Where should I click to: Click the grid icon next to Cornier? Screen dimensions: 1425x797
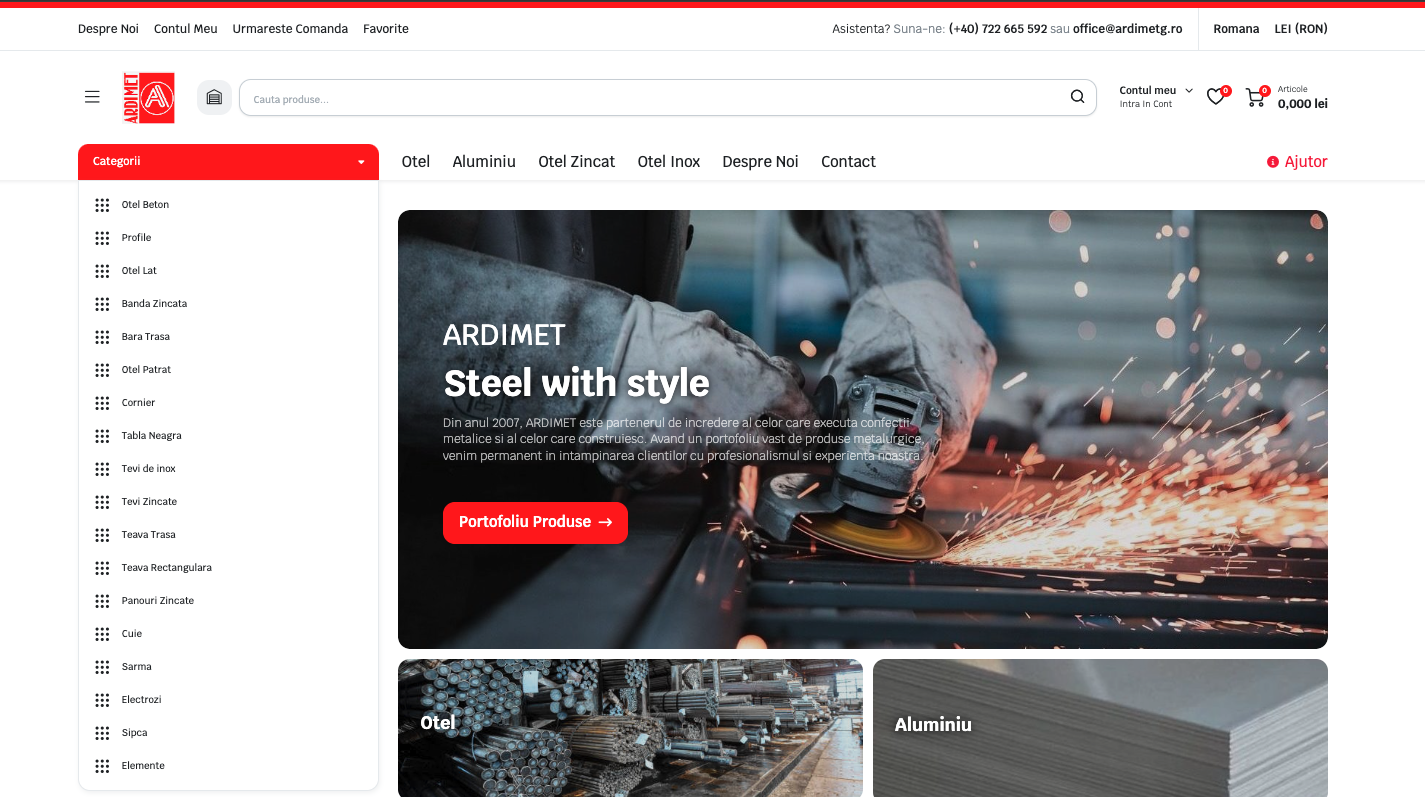(102, 403)
